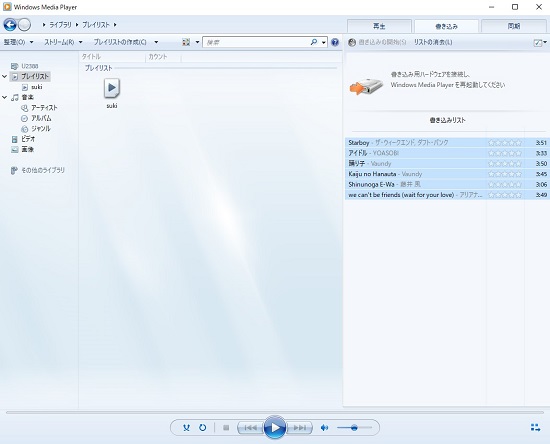Select 画像 in the tree
The height and width of the screenshot is (444, 550).
point(27,149)
